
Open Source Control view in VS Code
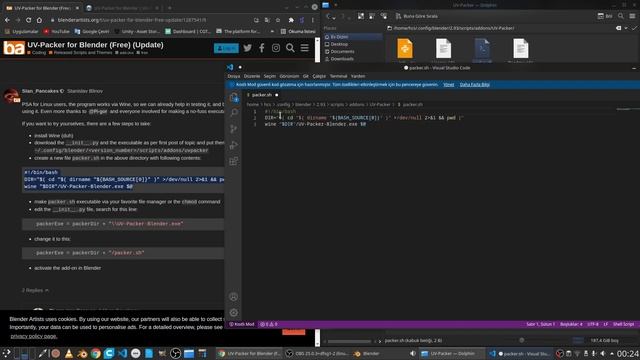point(233,129)
